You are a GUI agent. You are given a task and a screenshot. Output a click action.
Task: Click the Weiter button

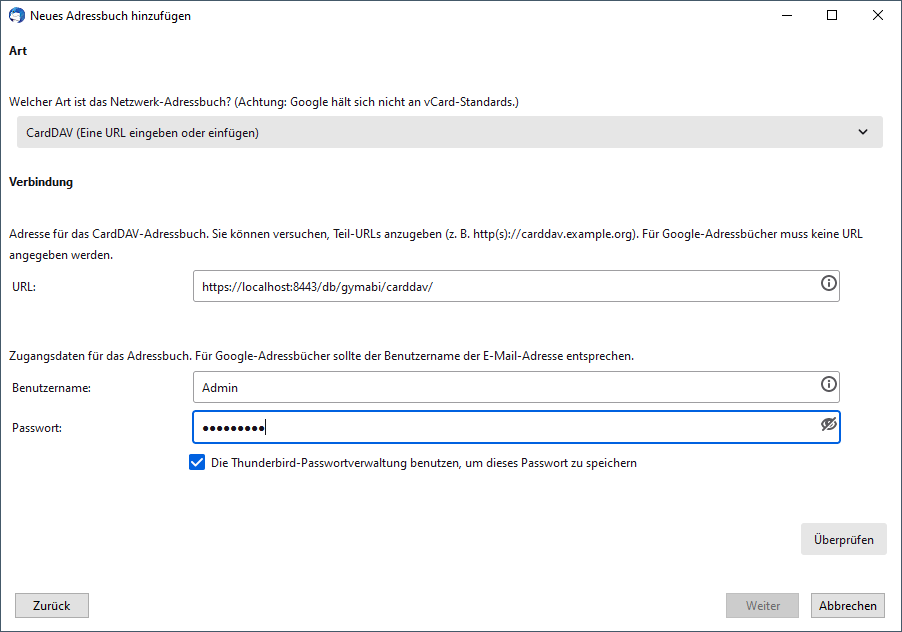762,605
